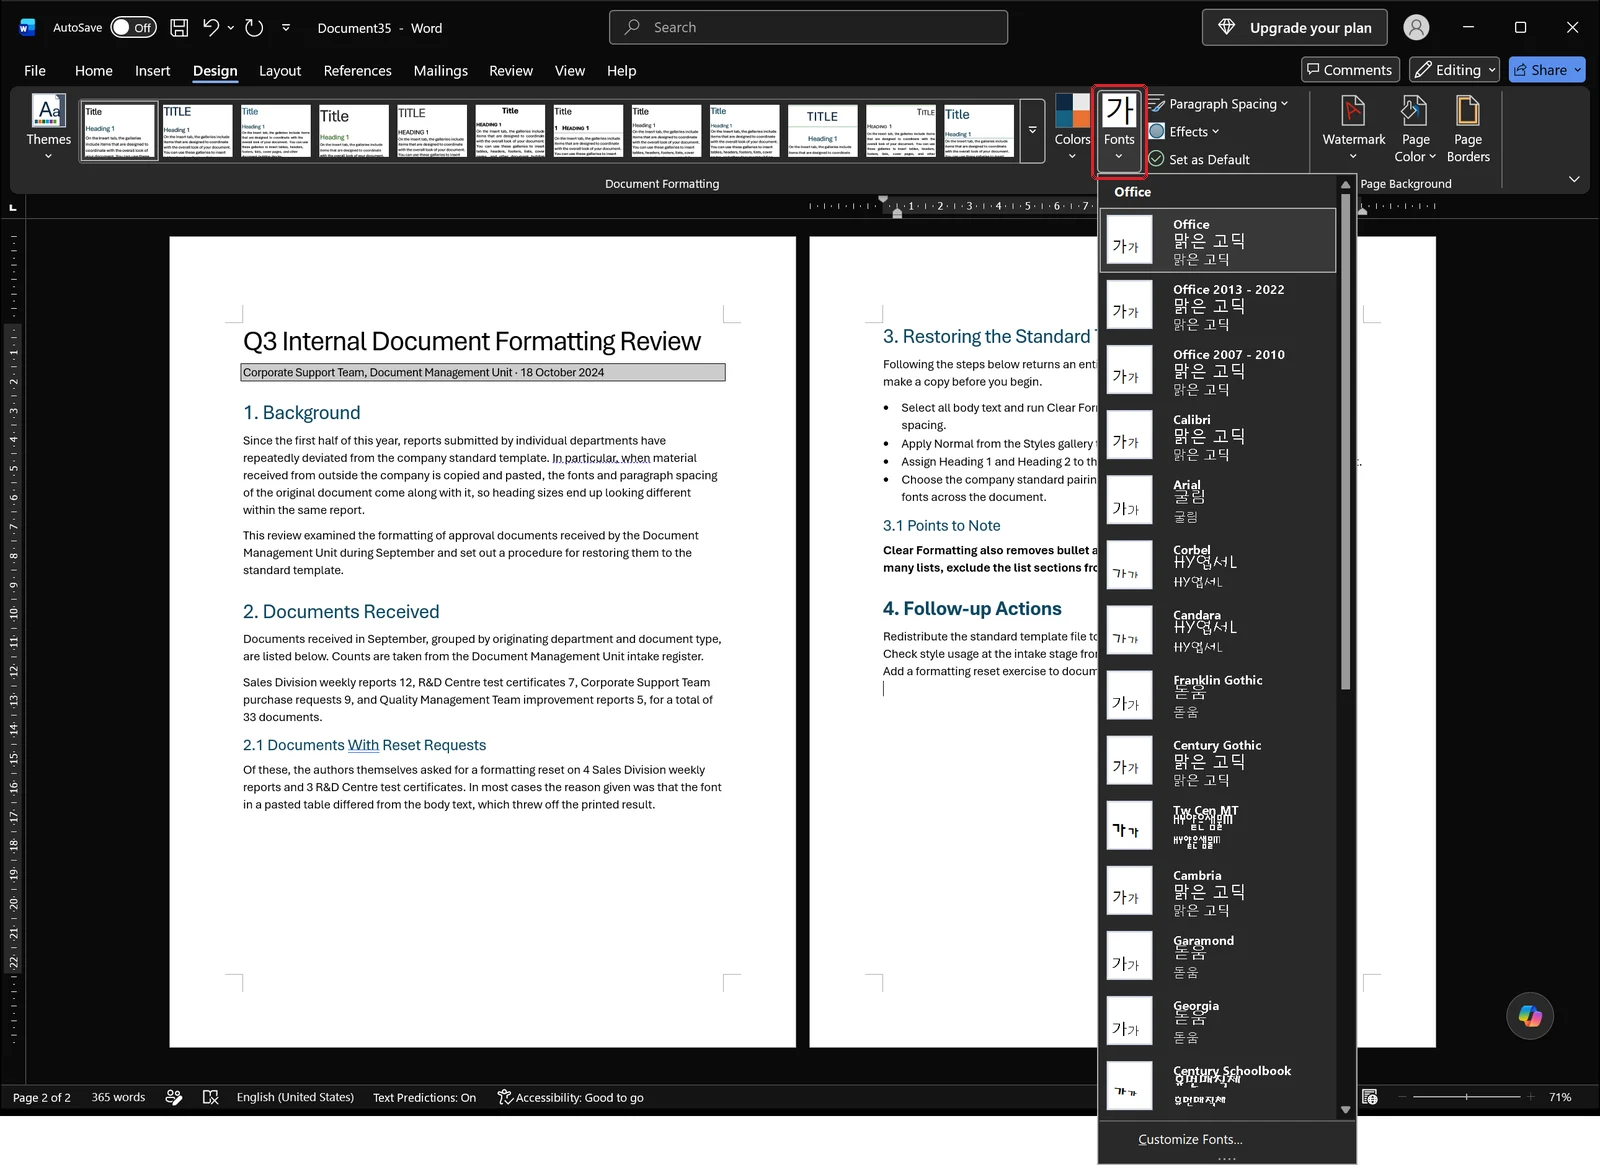Toggle Text Predictions: On

point(424,1097)
